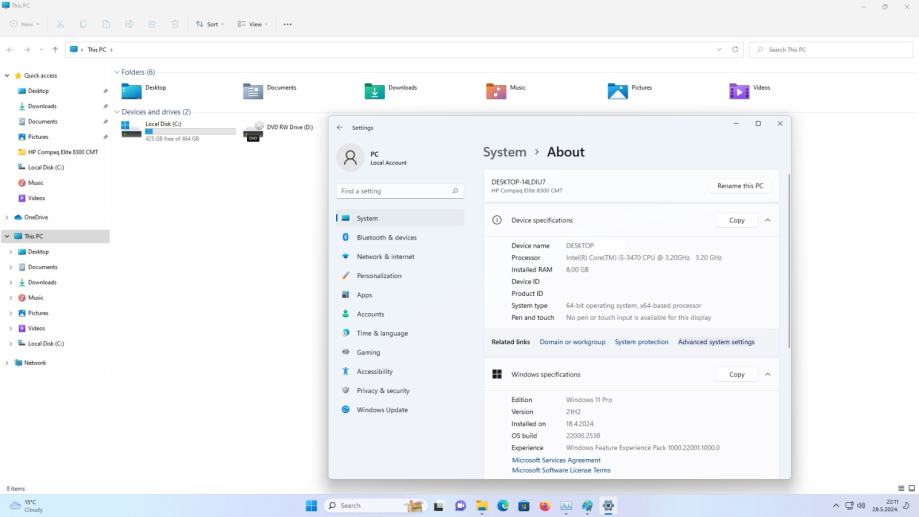Image resolution: width=919 pixels, height=517 pixels.
Task: Click the PC Local Account profile picture
Action: [x=350, y=158]
